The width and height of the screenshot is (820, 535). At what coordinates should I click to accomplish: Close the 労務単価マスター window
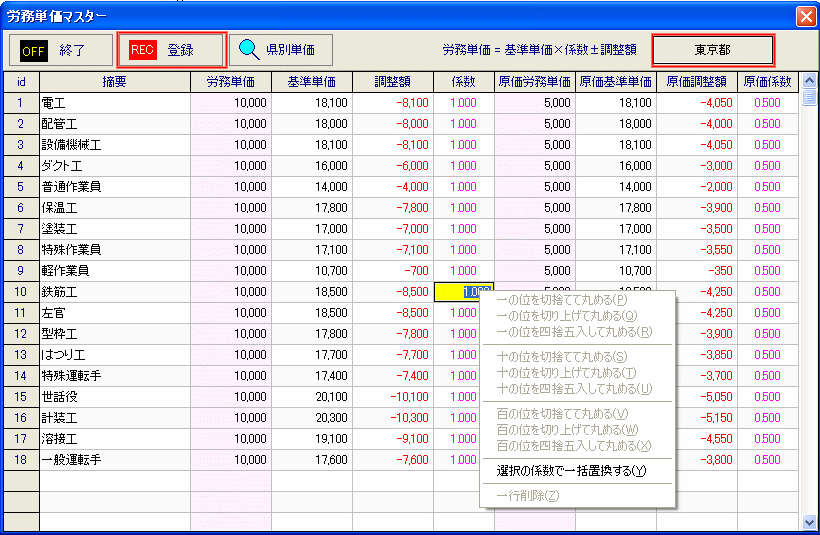pos(805,16)
